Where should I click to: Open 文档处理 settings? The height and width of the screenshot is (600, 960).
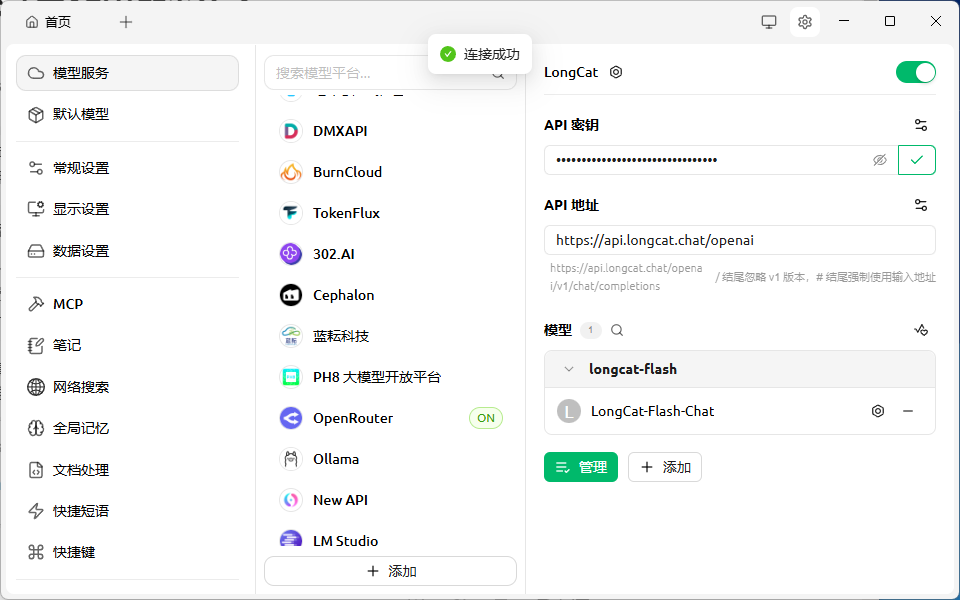pyautogui.click(x=127, y=470)
